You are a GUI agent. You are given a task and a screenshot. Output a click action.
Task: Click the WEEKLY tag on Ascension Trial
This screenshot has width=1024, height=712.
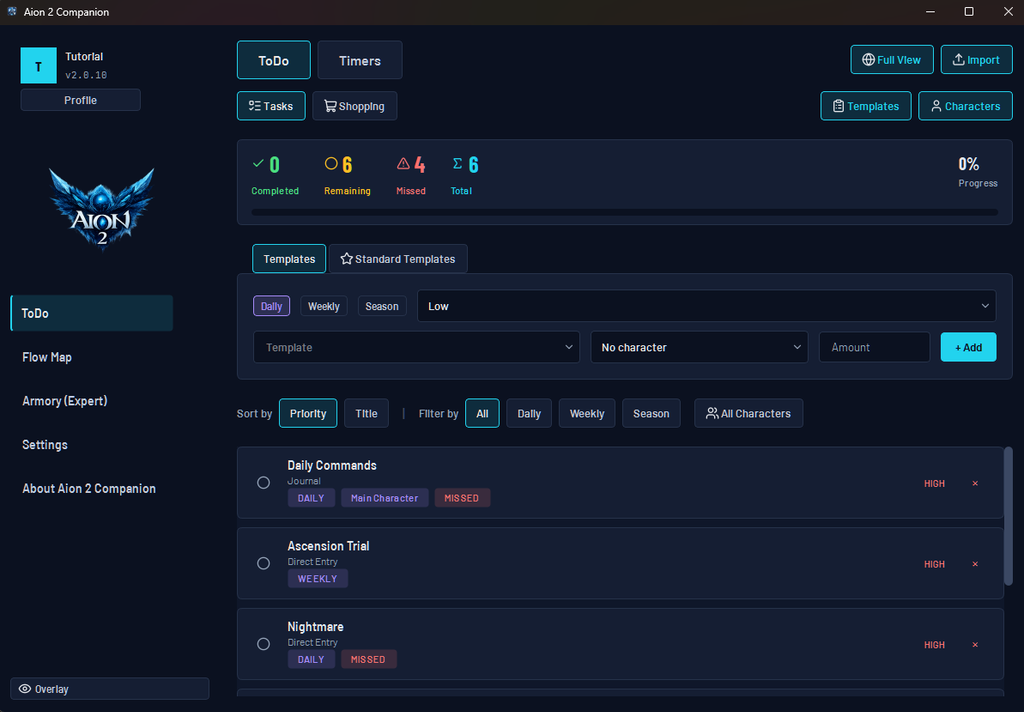317,578
